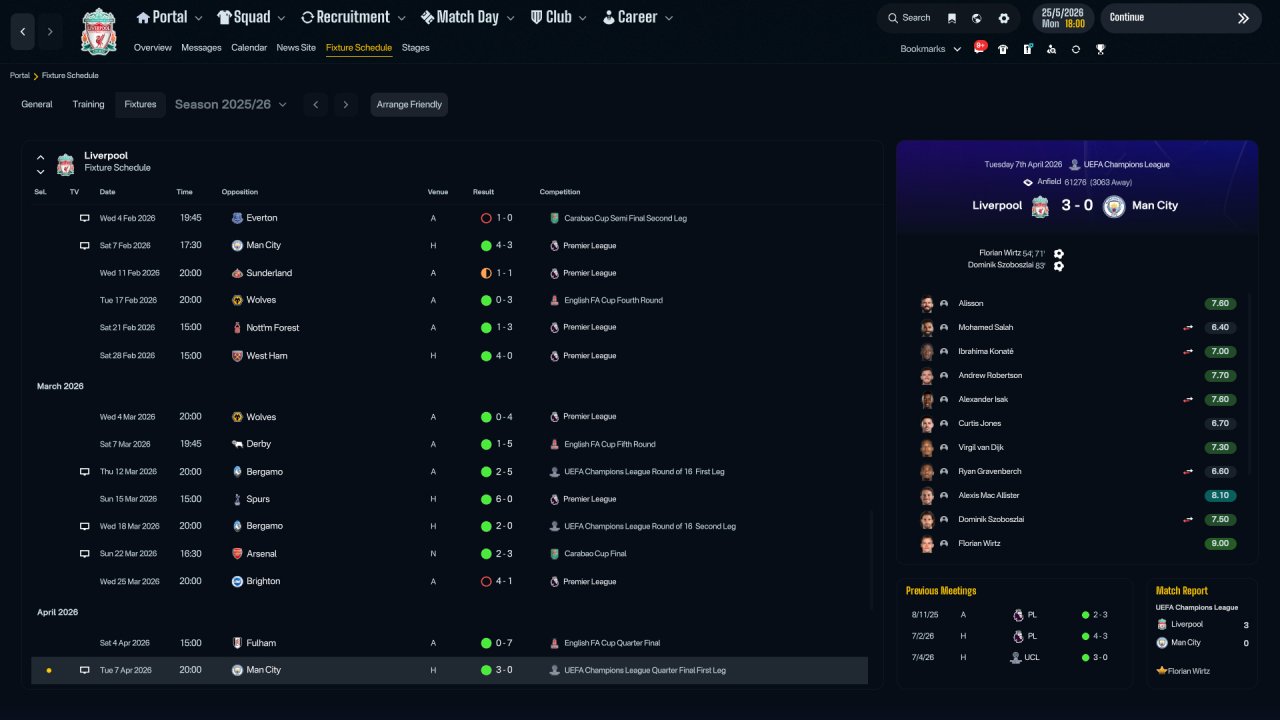The width and height of the screenshot is (1280, 720).
Task: Open the Squad menu
Action: pyautogui.click(x=251, y=17)
